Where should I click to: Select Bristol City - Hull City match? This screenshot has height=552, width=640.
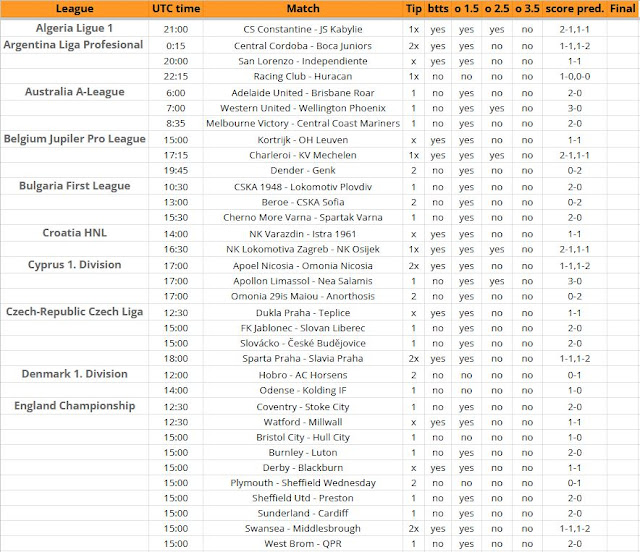click(x=303, y=437)
